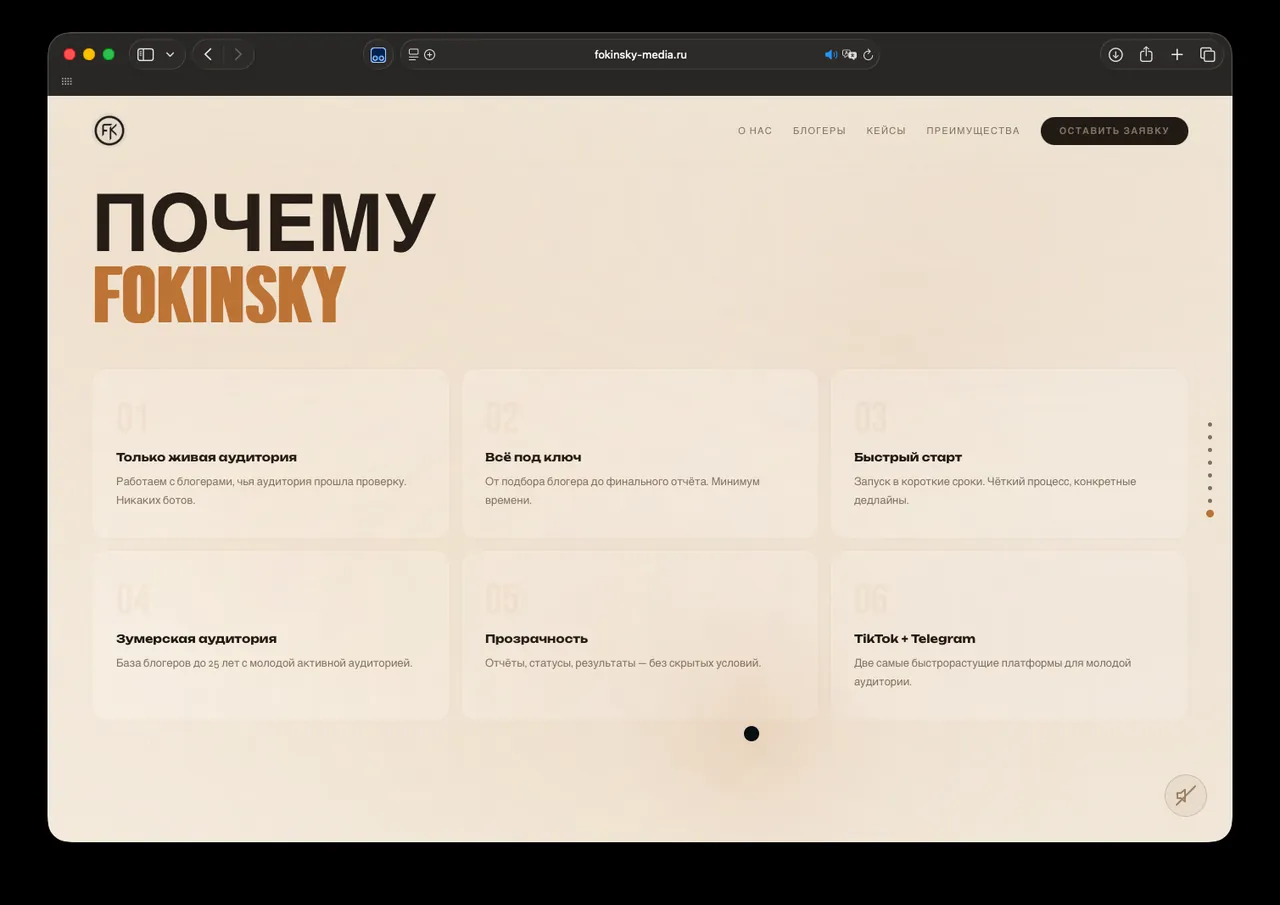Select the Всё под ключ card
The image size is (1280, 905).
click(x=640, y=454)
